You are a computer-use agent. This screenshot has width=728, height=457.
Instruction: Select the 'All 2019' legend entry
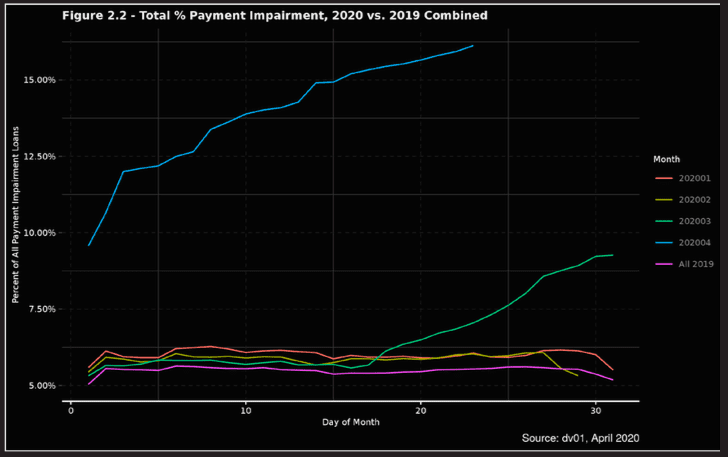click(x=683, y=264)
